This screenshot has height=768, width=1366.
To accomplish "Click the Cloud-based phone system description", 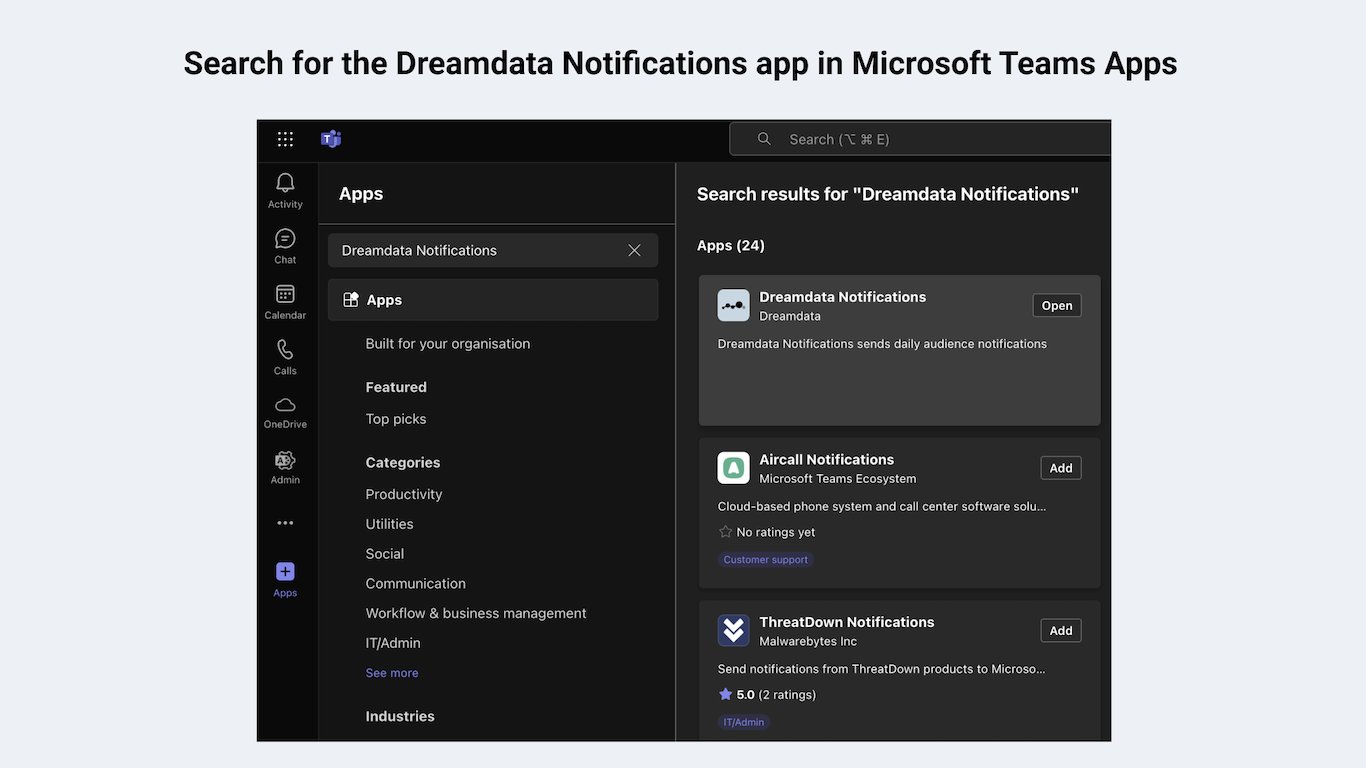I will pyautogui.click(x=882, y=507).
